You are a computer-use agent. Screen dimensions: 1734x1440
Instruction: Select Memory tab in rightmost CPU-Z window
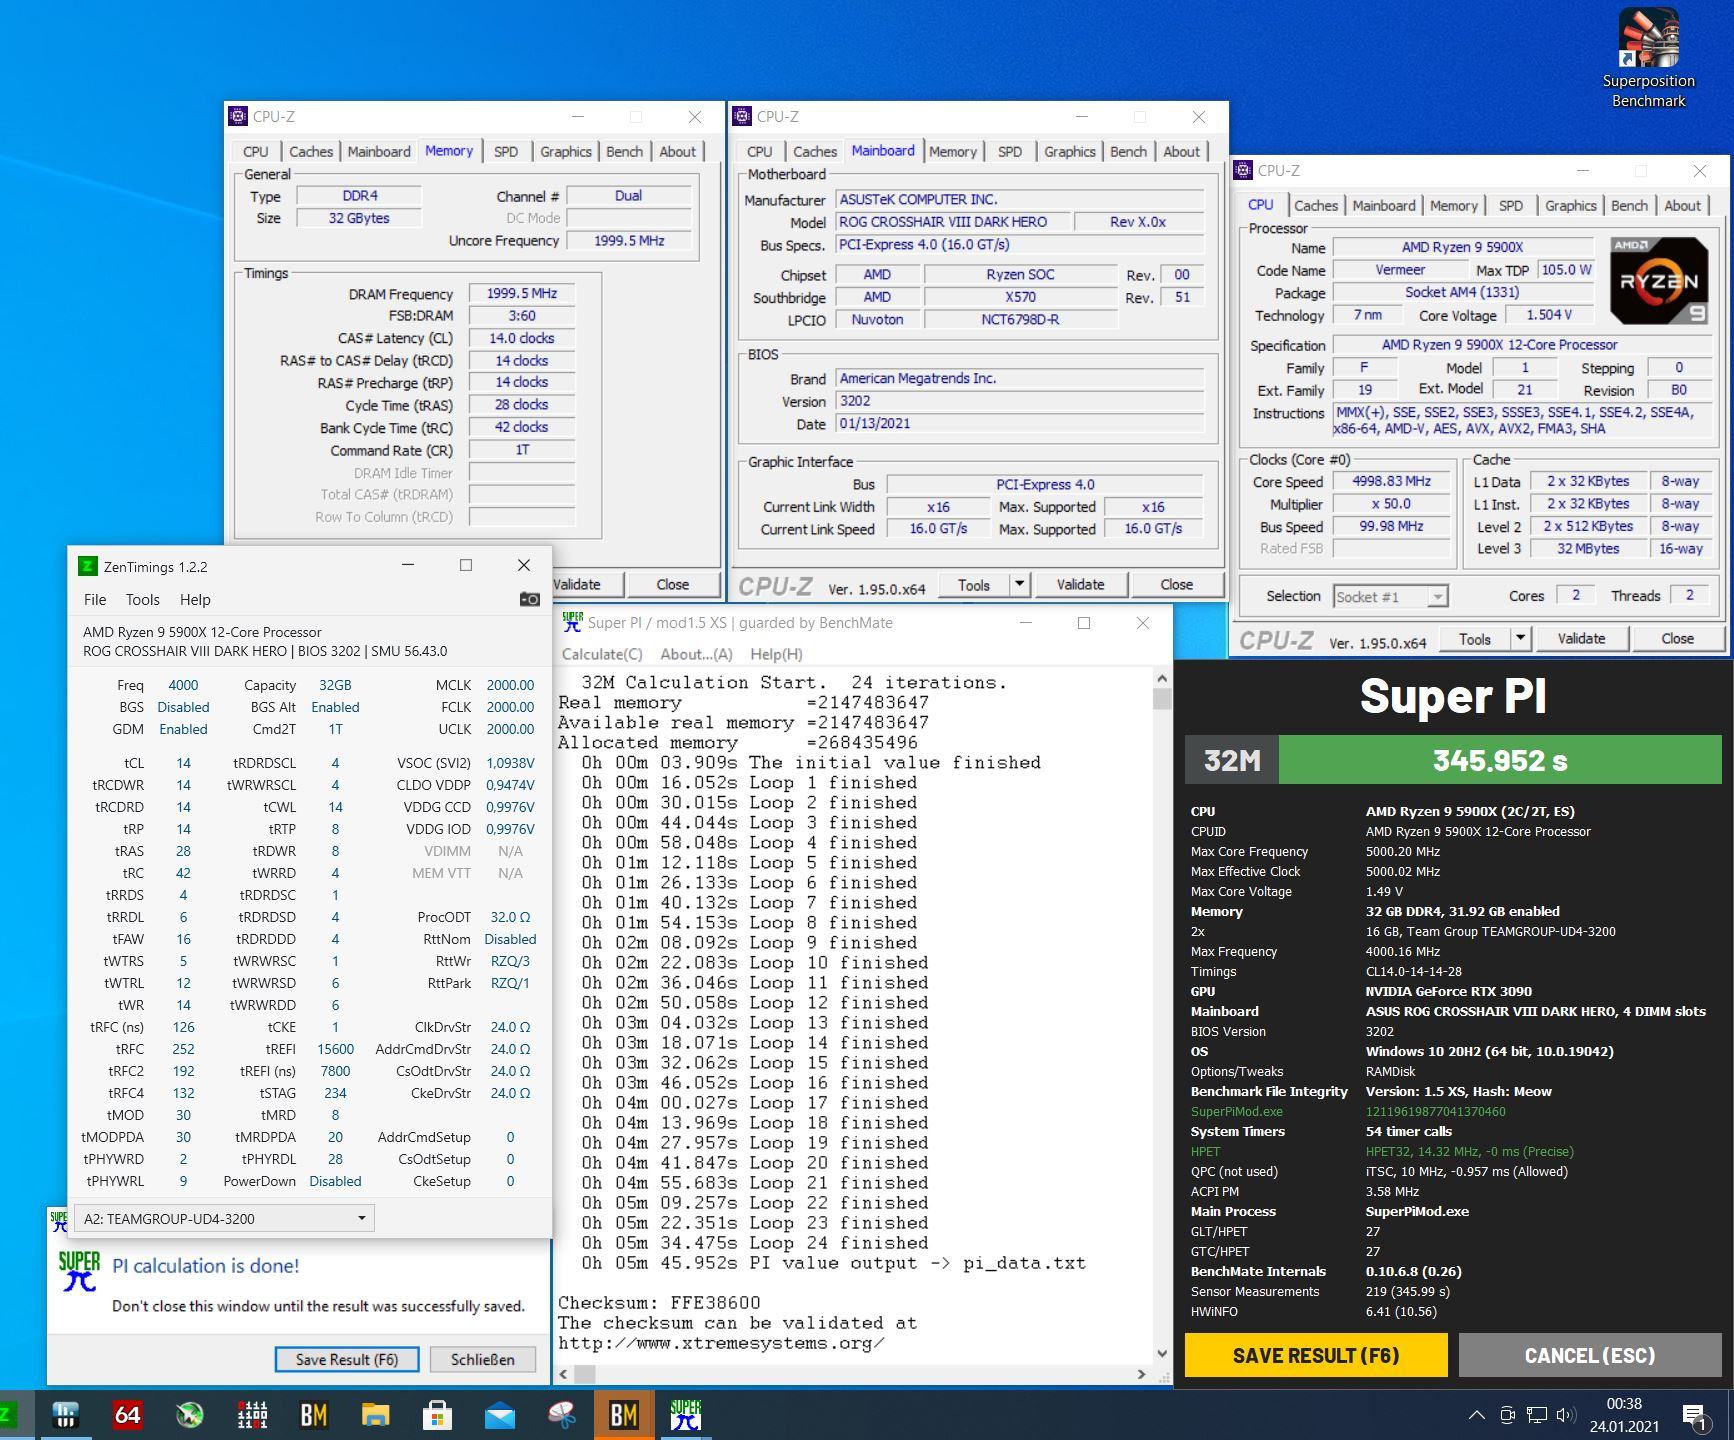click(1453, 205)
